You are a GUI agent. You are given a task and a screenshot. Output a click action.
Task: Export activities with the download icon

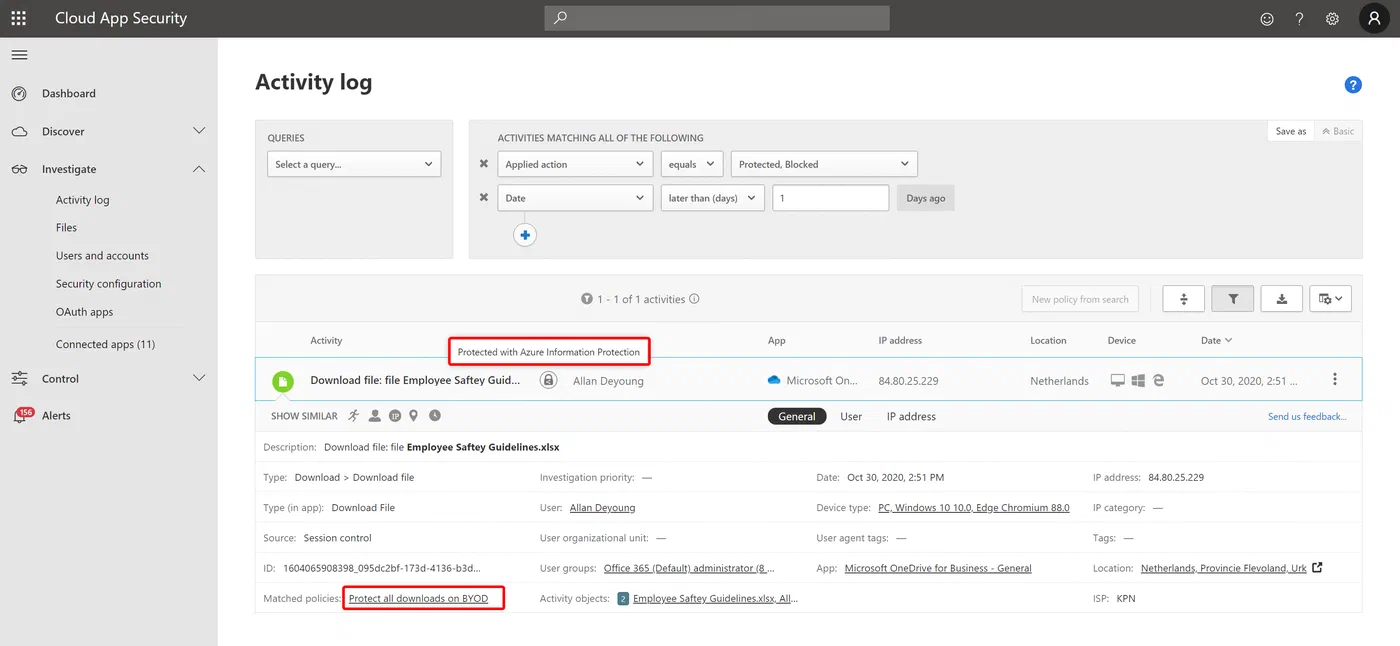click(1281, 298)
